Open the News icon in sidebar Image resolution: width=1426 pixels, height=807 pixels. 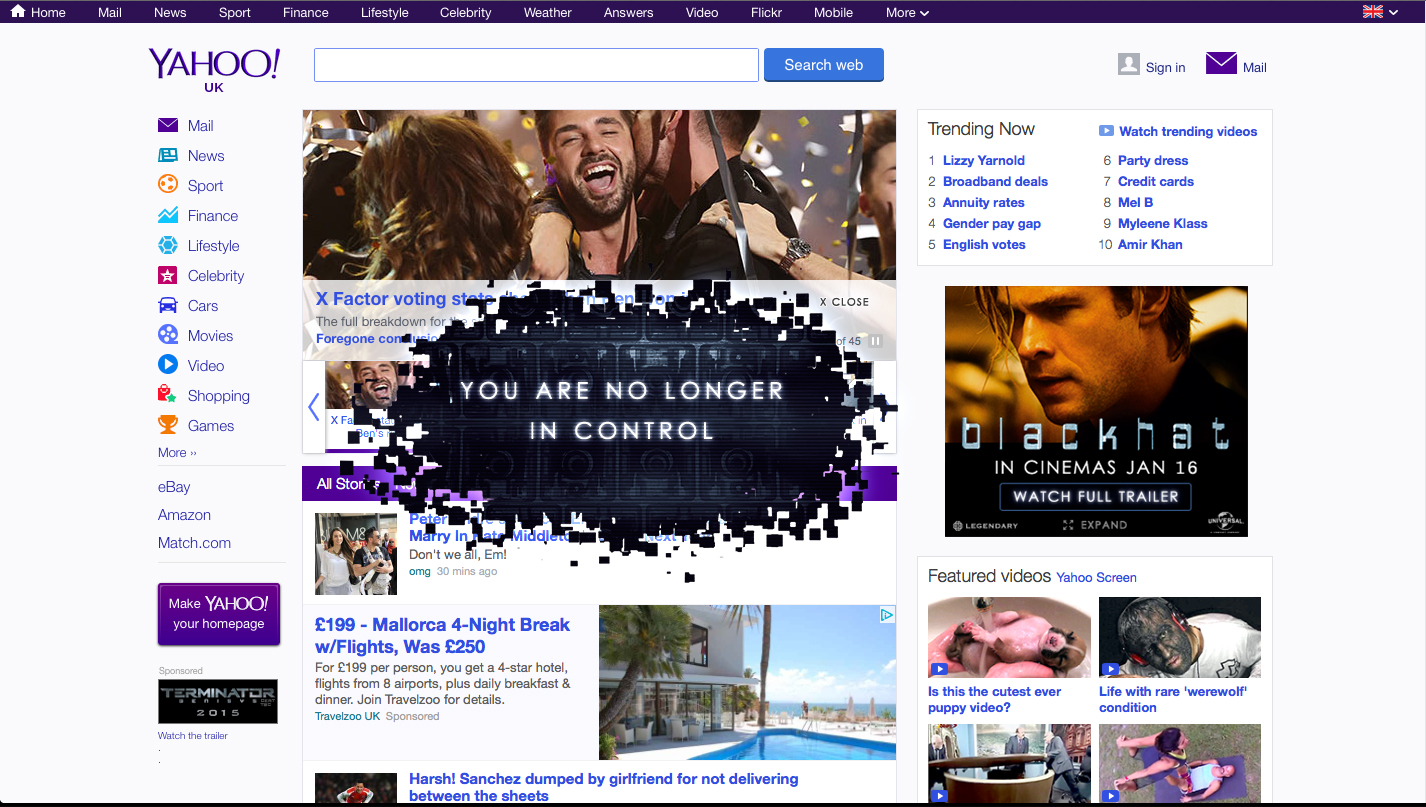[168, 155]
